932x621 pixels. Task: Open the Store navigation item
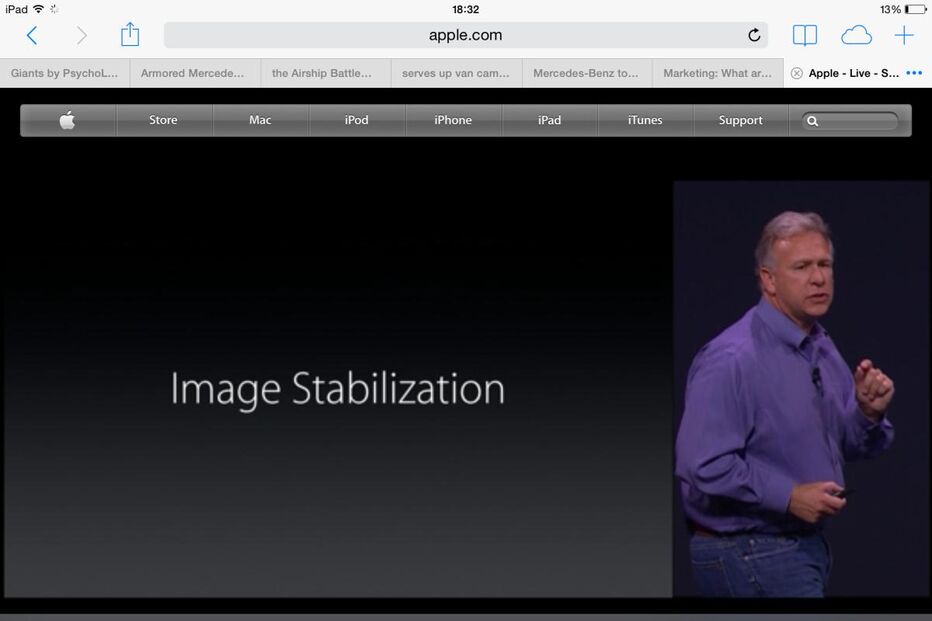[x=163, y=121]
